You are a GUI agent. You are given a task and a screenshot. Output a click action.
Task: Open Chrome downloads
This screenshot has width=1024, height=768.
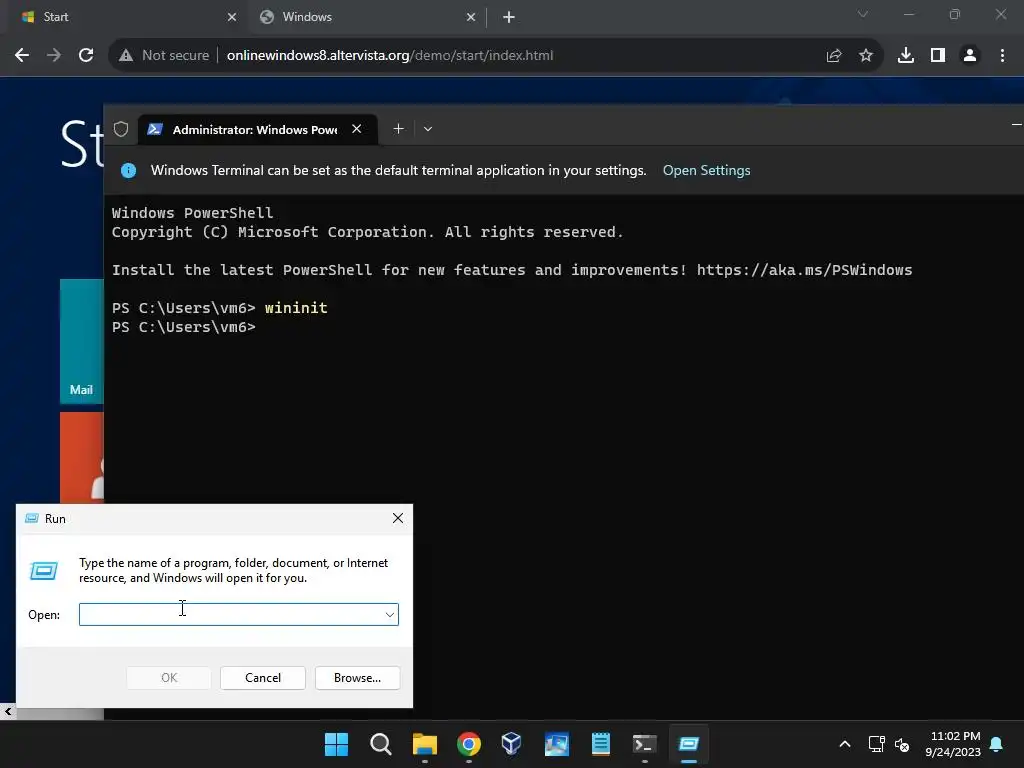pos(906,56)
